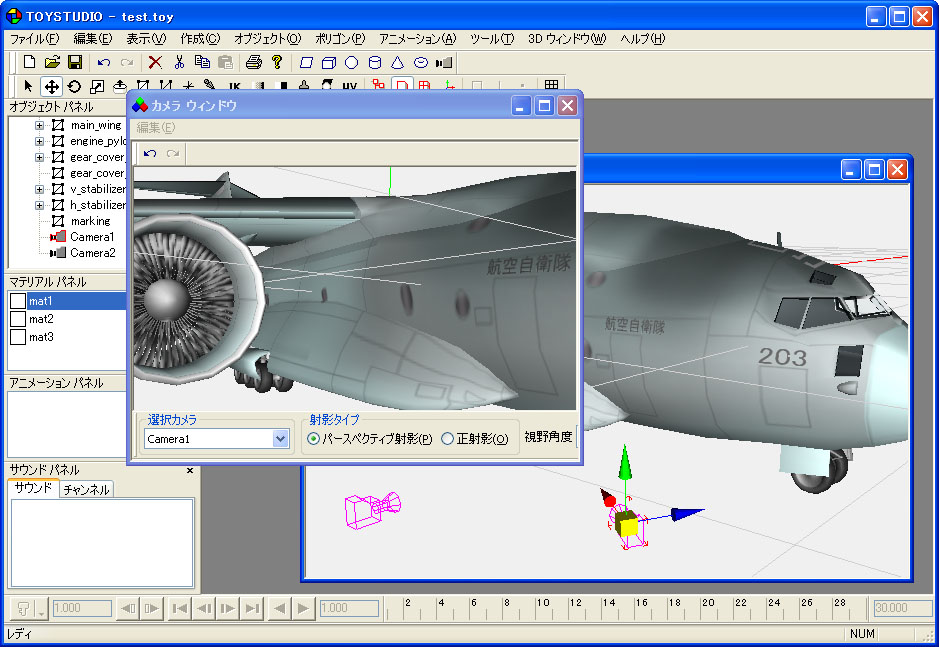This screenshot has width=939, height=647.
Task: Create a cylinder primitive from the toolbar
Action: pyautogui.click(x=375, y=62)
